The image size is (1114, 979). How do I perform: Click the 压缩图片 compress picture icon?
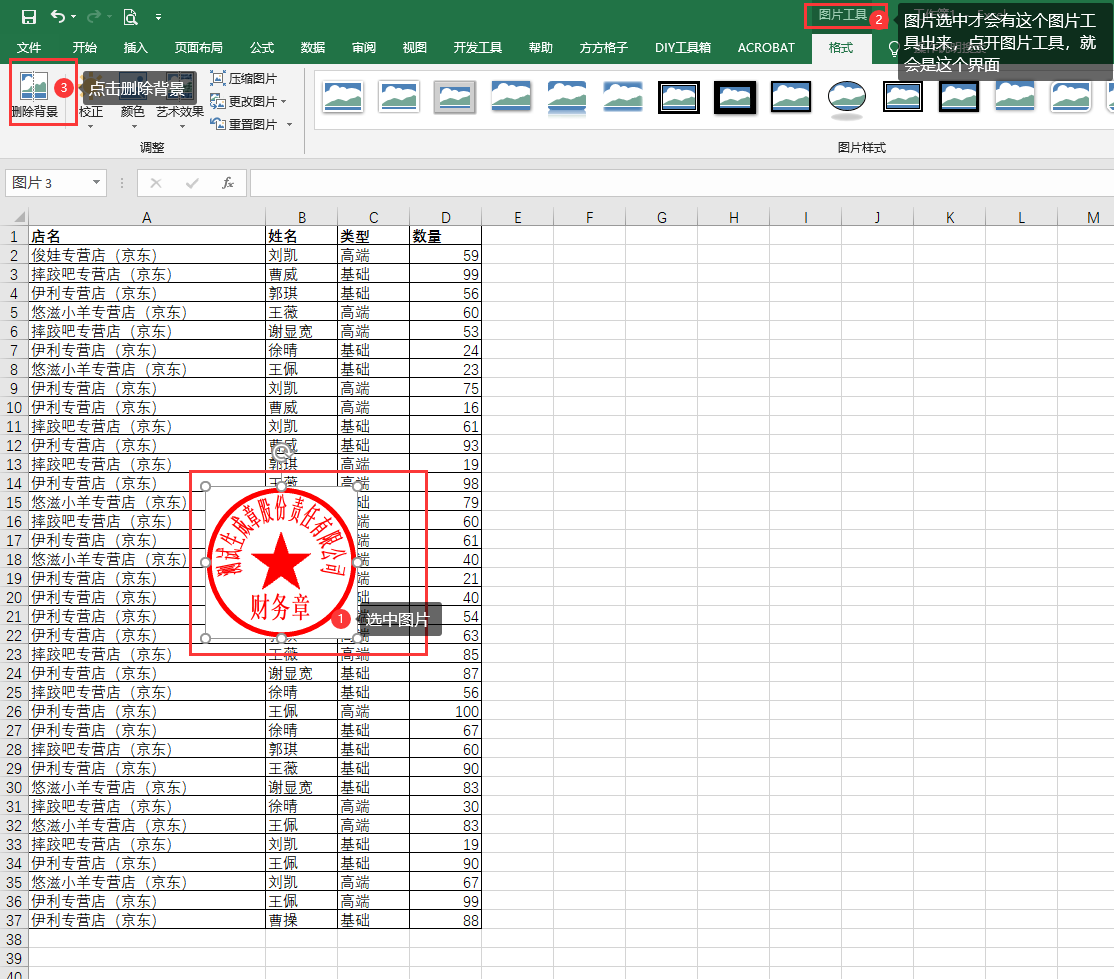click(x=217, y=78)
